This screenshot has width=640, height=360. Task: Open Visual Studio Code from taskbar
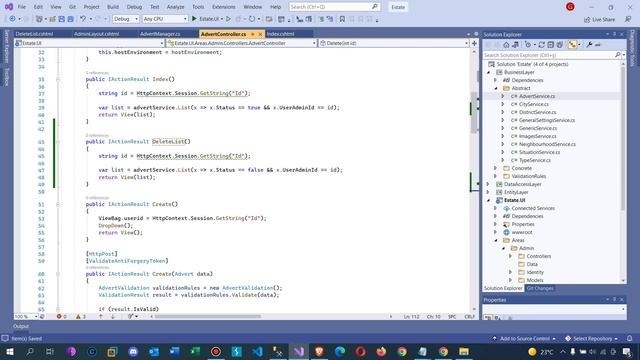(x=257, y=351)
